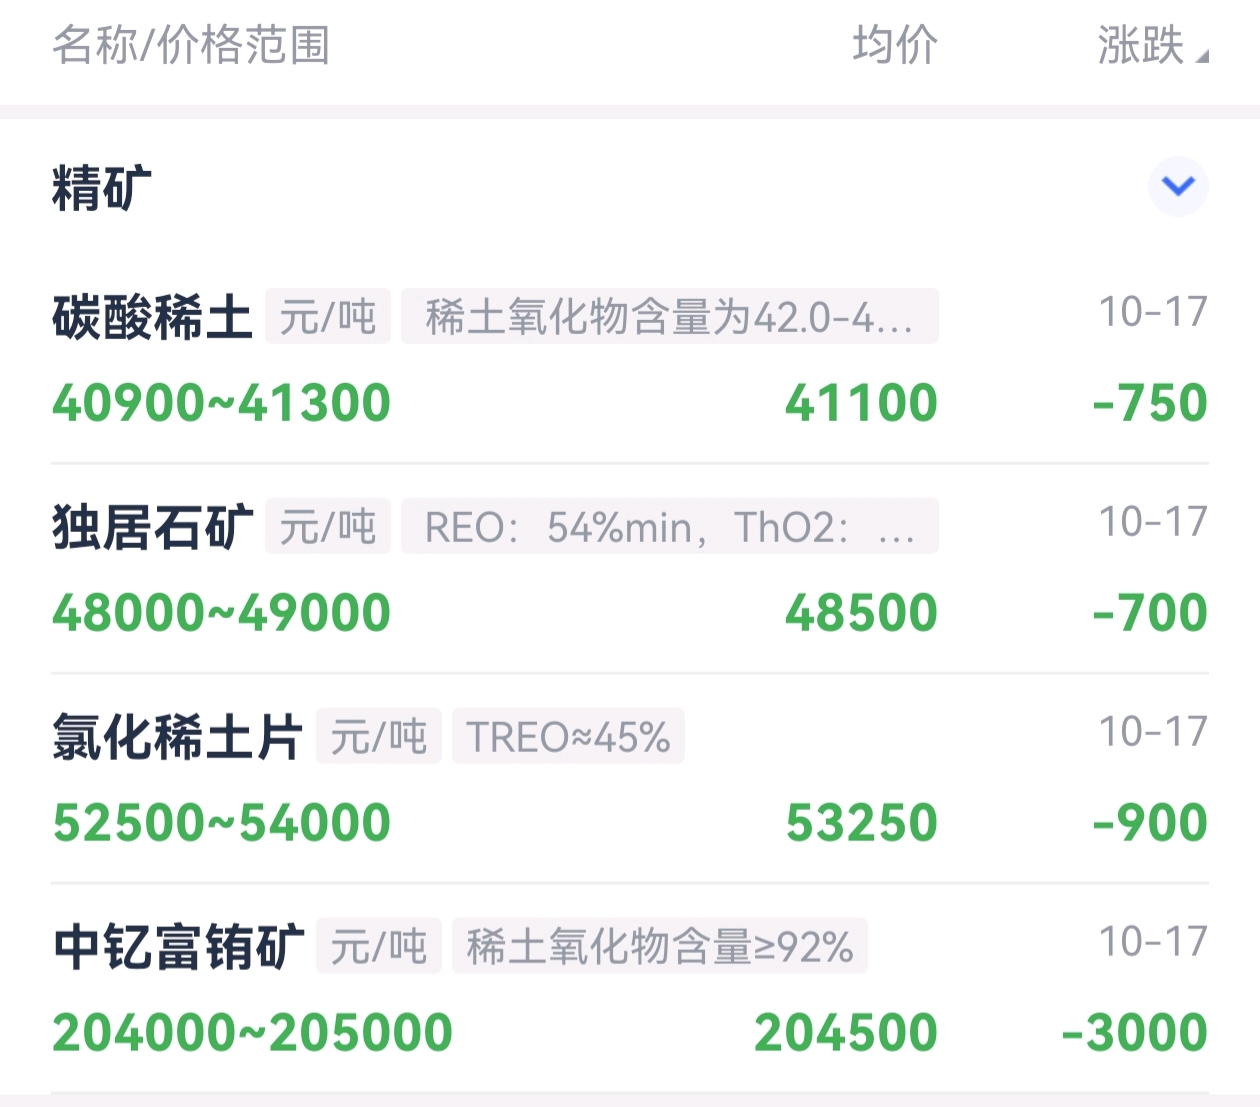
Task: Tap the 稀土氧化物含量为42.0 spec tag
Action: [x=669, y=317]
